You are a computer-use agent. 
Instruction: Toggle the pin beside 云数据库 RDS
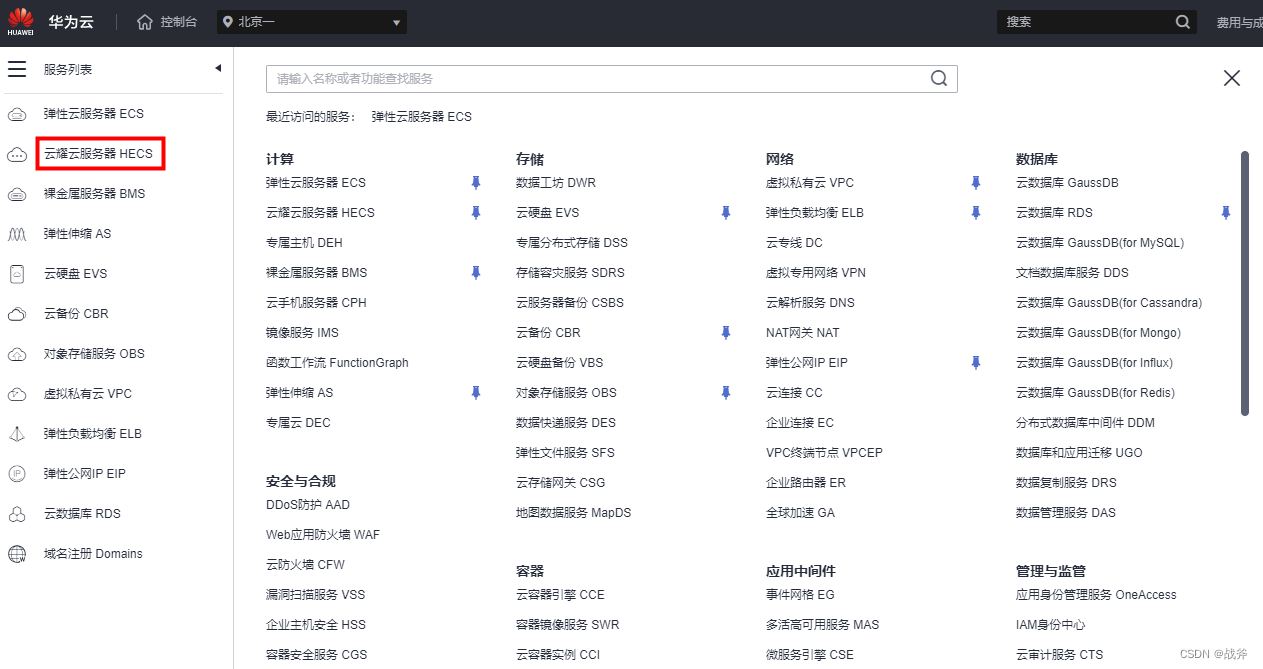coord(1226,212)
